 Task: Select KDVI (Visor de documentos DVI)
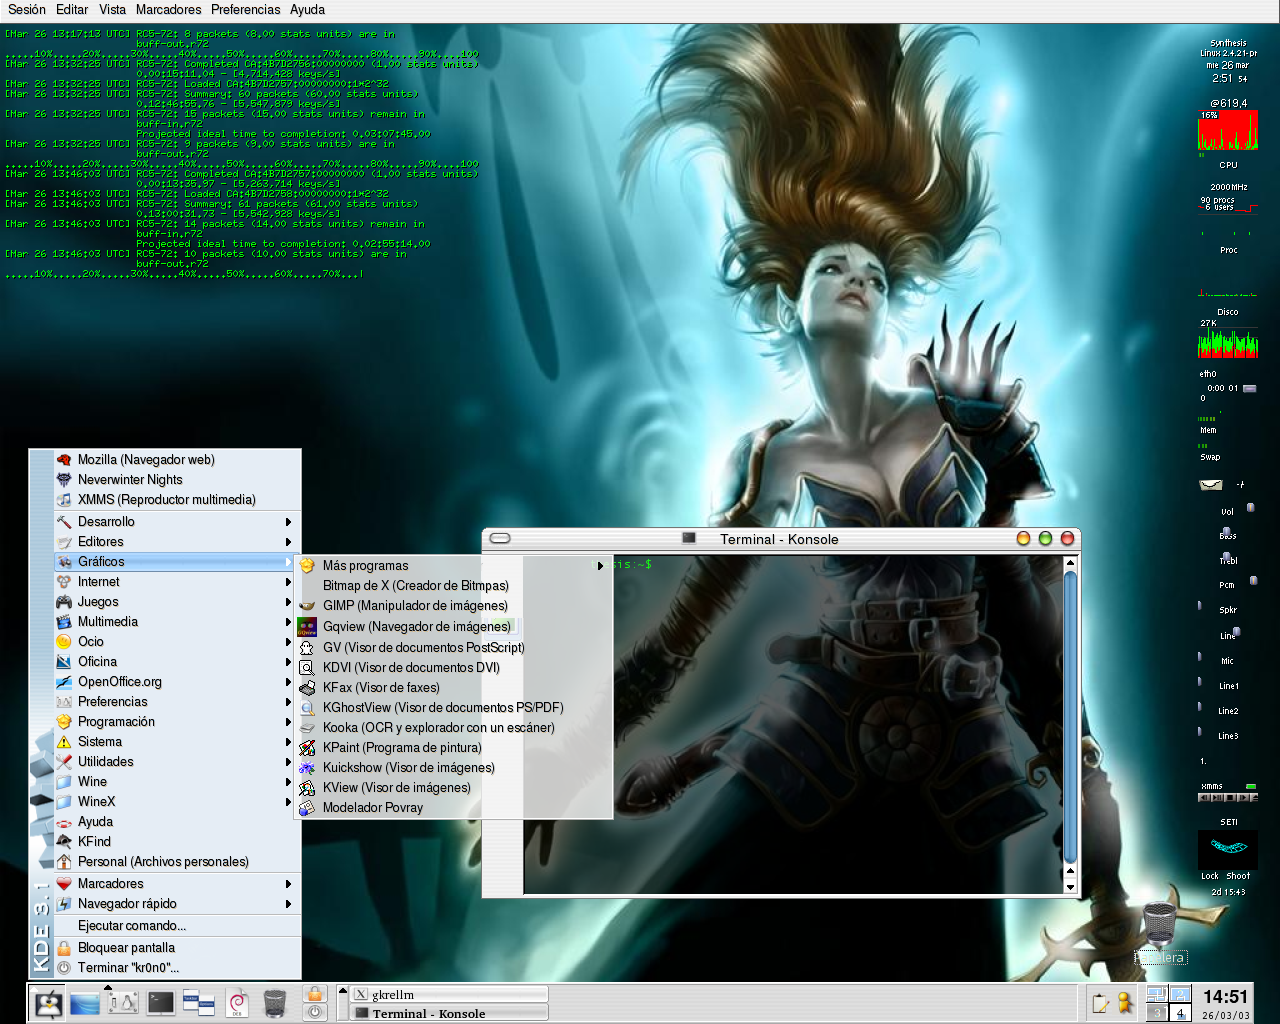click(455, 668)
